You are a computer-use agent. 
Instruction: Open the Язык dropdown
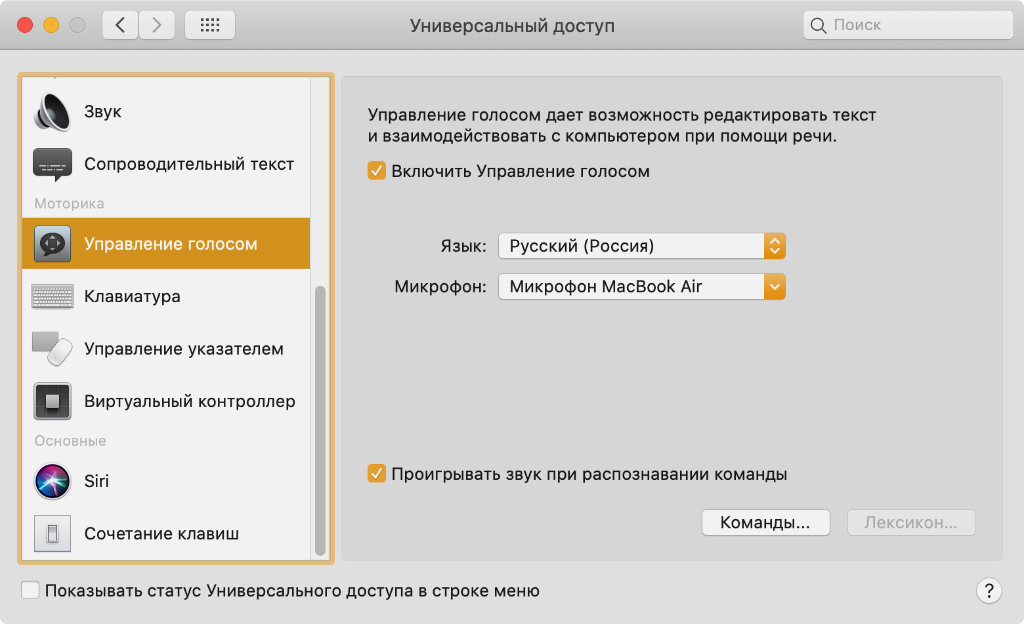tap(641, 246)
